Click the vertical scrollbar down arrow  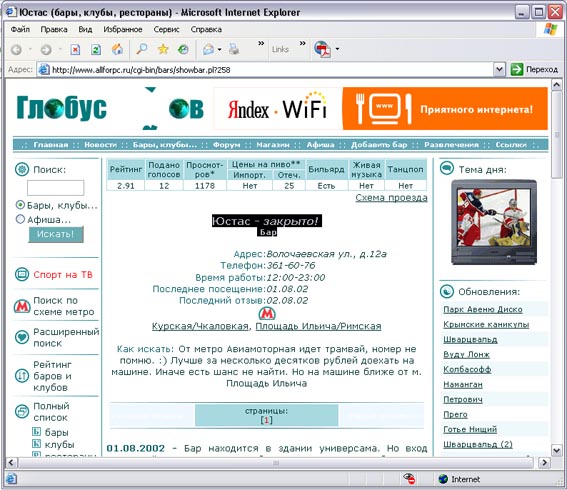coord(556,449)
